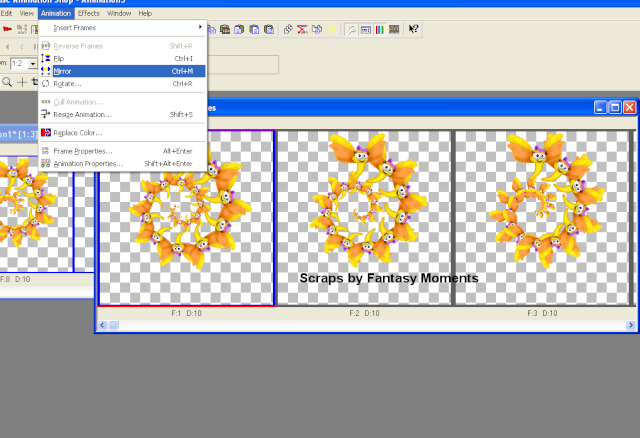Minimize the Frames window

point(600,107)
